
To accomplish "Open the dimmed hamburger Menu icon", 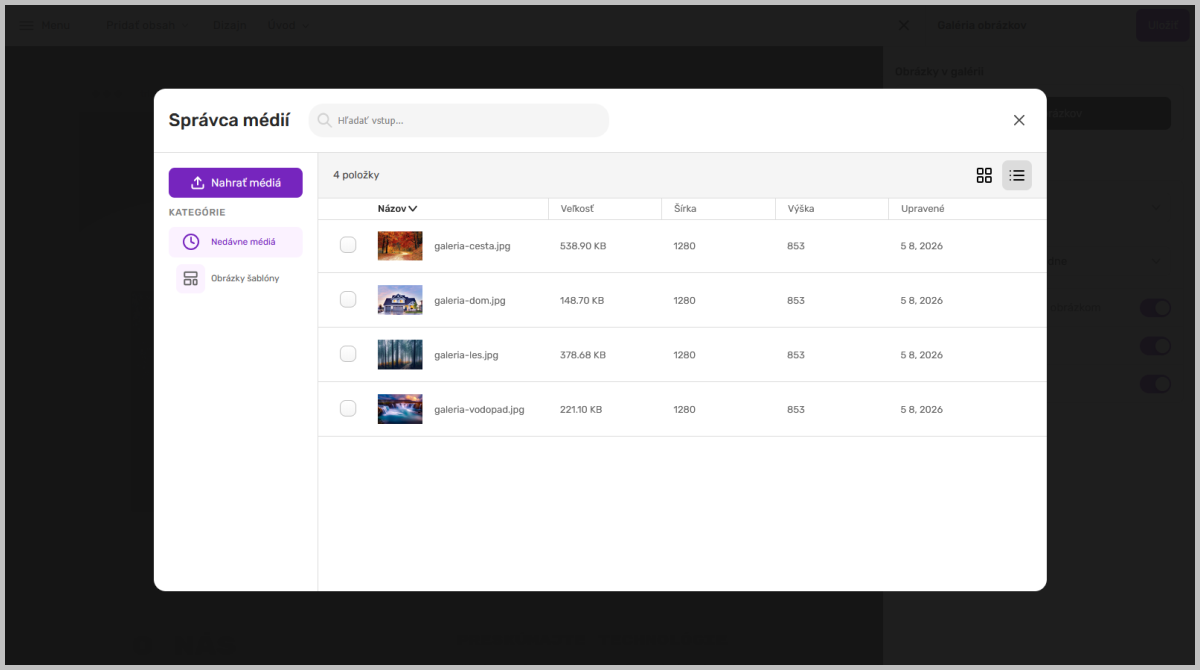I will coord(25,25).
